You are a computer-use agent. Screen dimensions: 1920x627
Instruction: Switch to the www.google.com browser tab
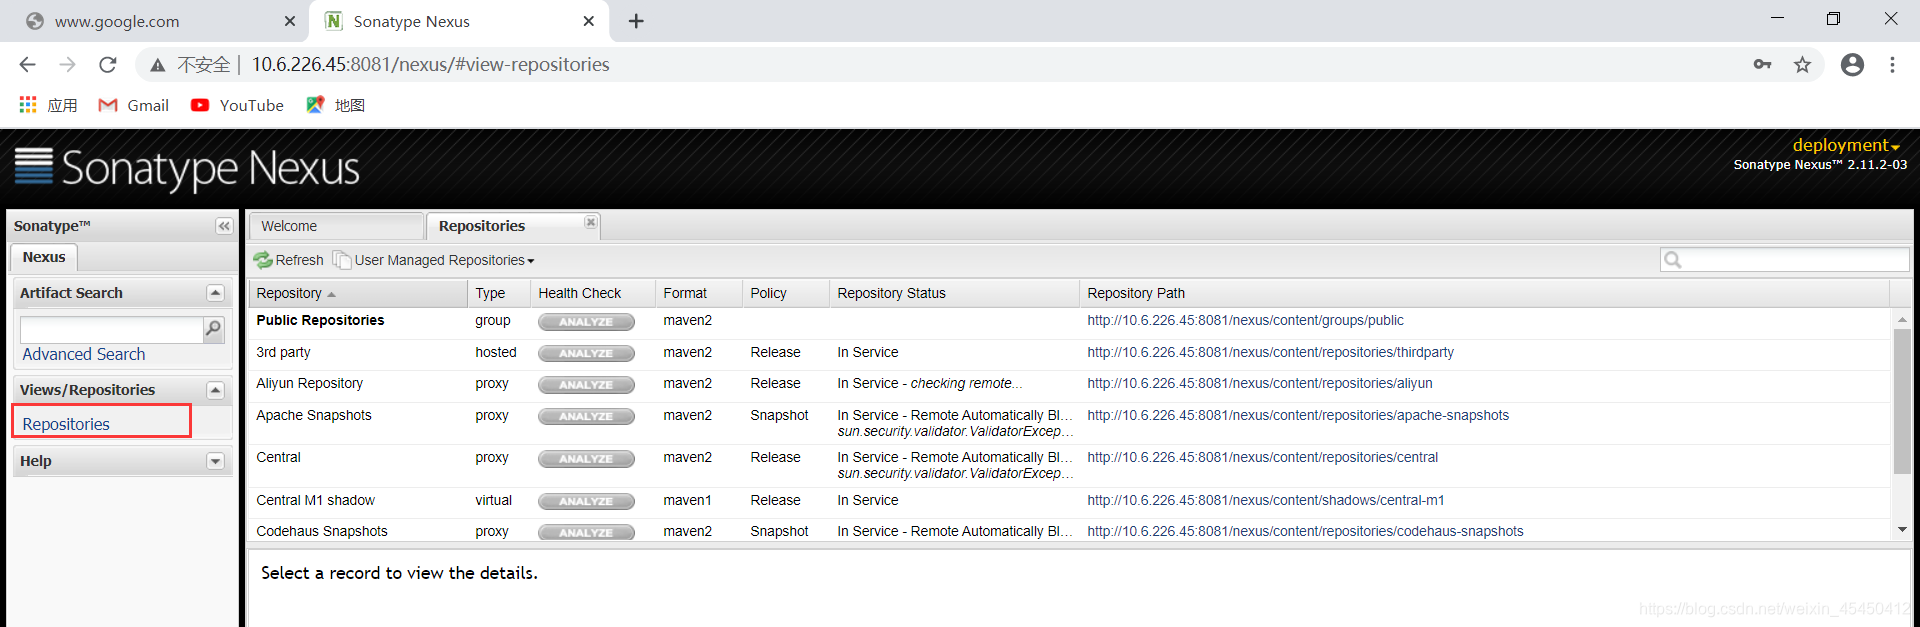155,21
